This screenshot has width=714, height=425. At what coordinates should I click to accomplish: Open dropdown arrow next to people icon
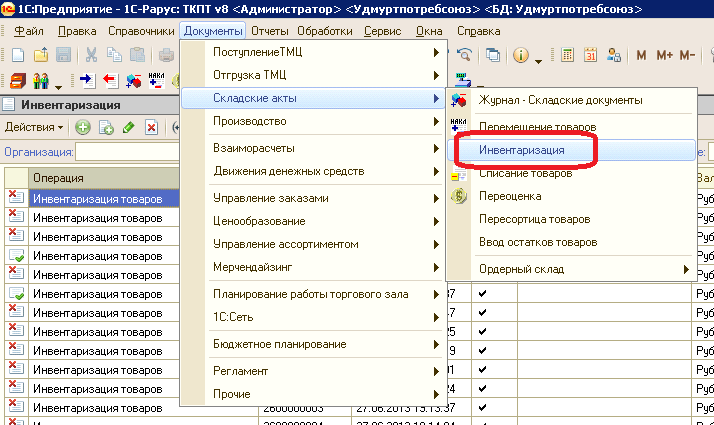[58, 87]
